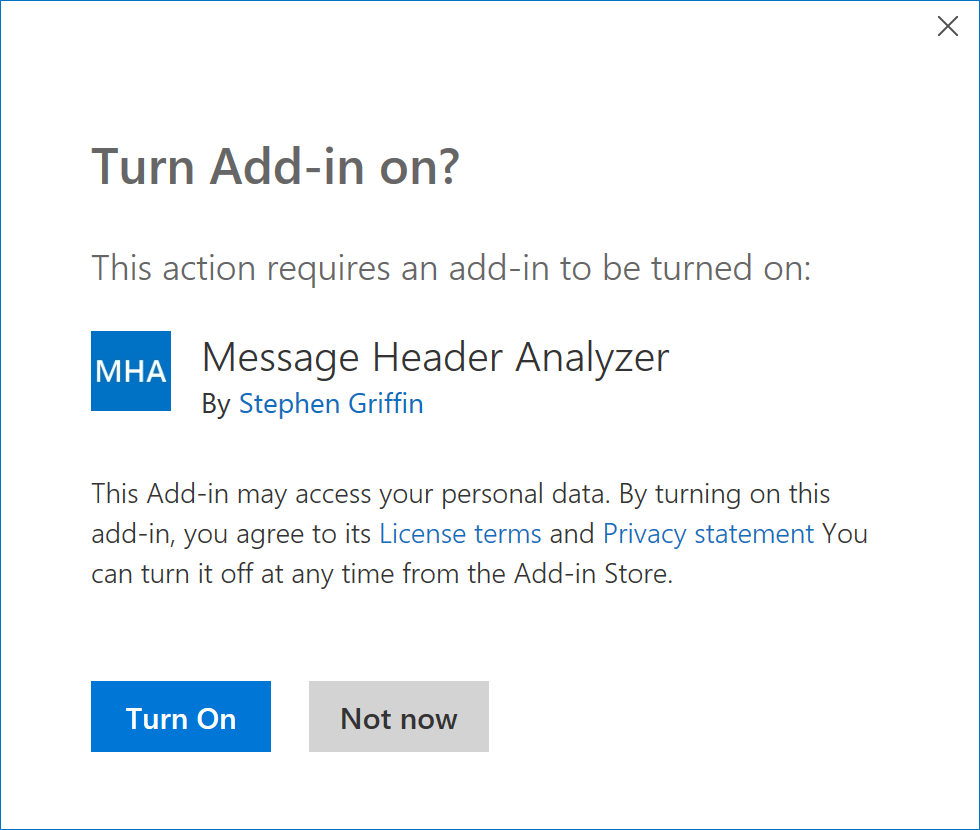Select the dialog title Turn Add-in on?
The height and width of the screenshot is (830, 980).
[x=275, y=166]
